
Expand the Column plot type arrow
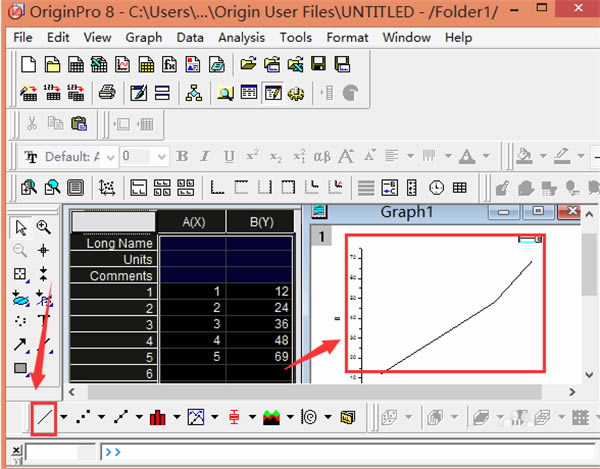[177, 417]
